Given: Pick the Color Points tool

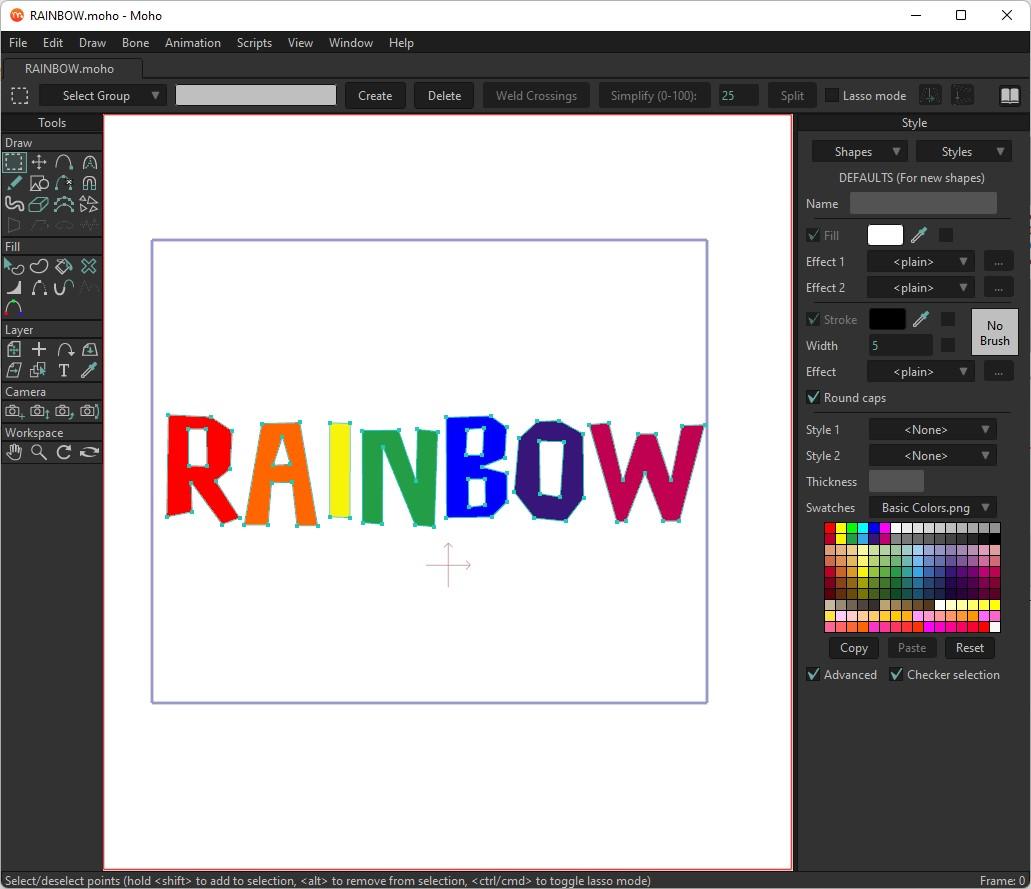Looking at the screenshot, I should [x=14, y=307].
